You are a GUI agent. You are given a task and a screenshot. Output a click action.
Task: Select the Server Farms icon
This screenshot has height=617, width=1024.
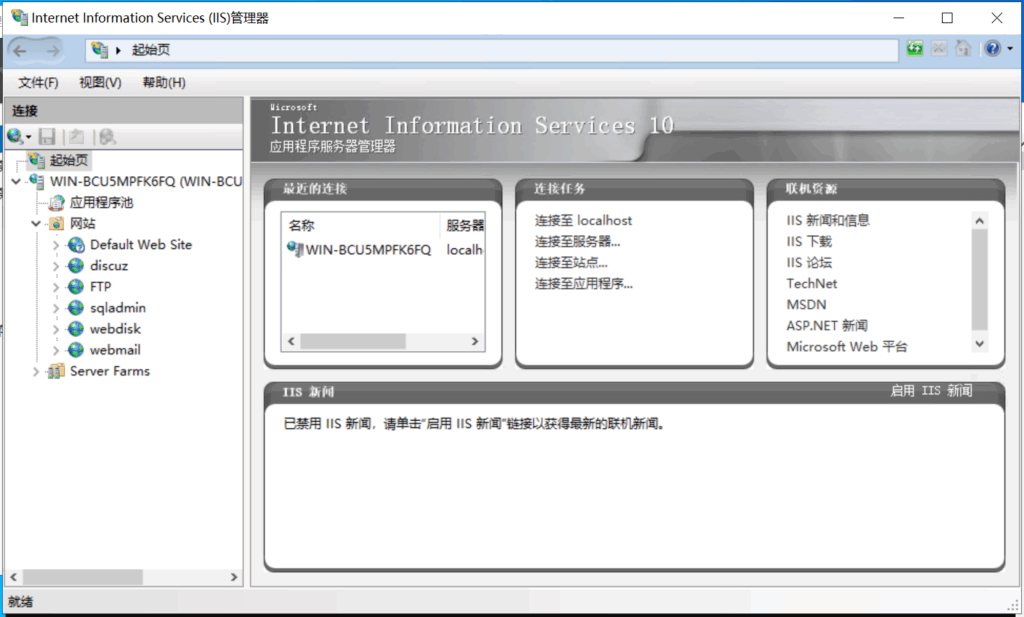pyautogui.click(x=56, y=371)
